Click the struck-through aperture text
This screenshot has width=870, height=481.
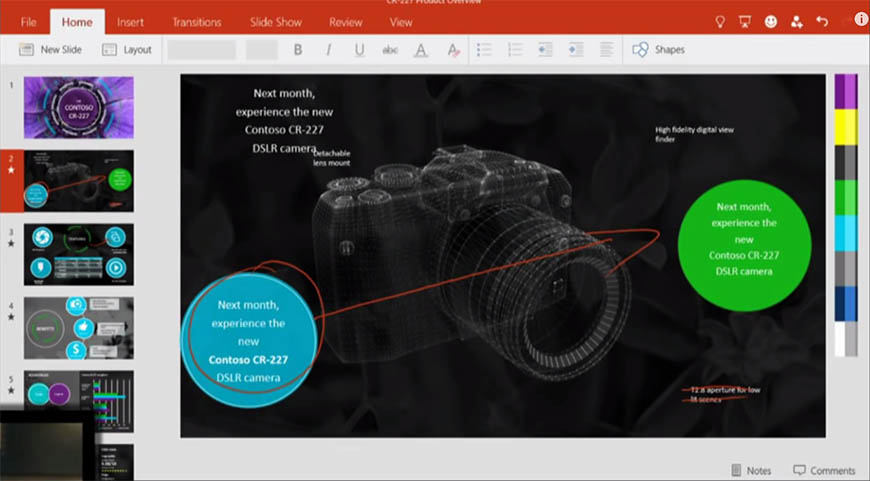[x=721, y=394]
